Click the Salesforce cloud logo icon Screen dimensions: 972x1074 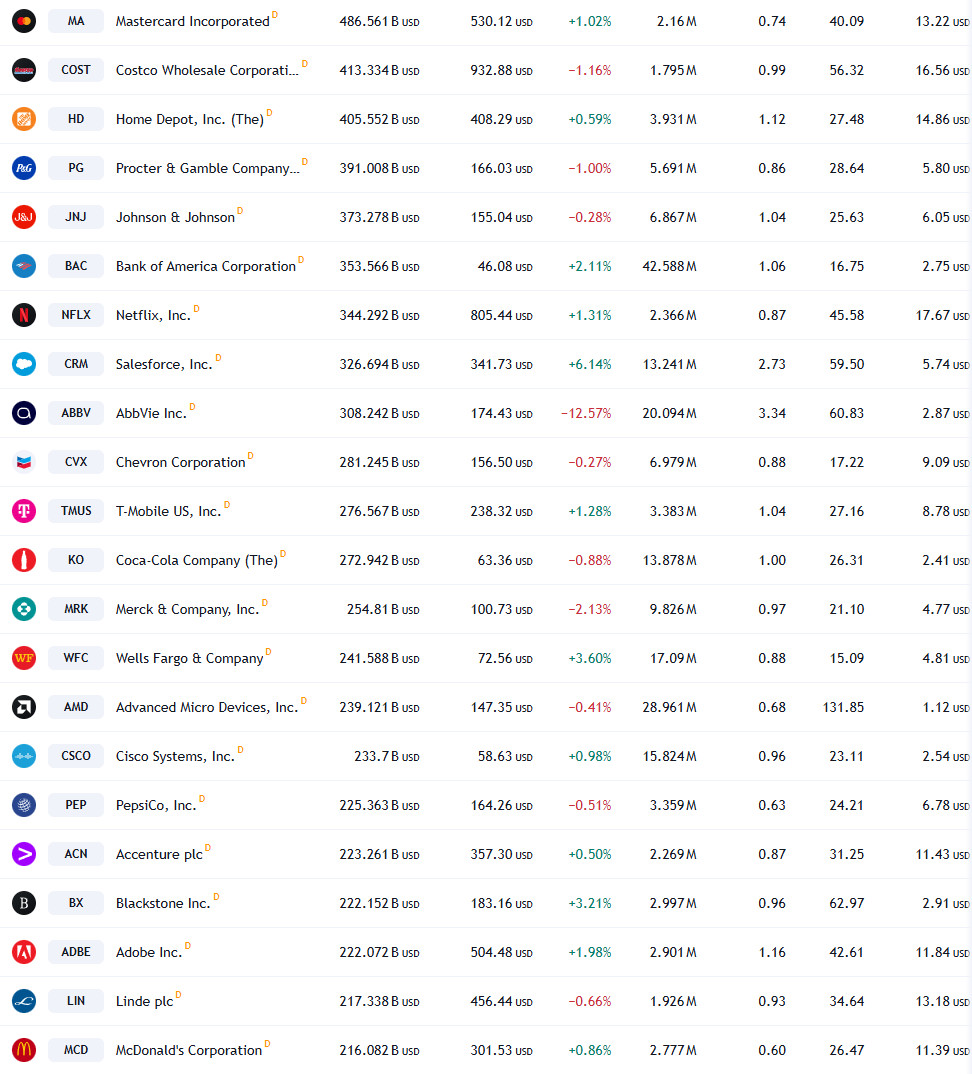pyautogui.click(x=24, y=364)
